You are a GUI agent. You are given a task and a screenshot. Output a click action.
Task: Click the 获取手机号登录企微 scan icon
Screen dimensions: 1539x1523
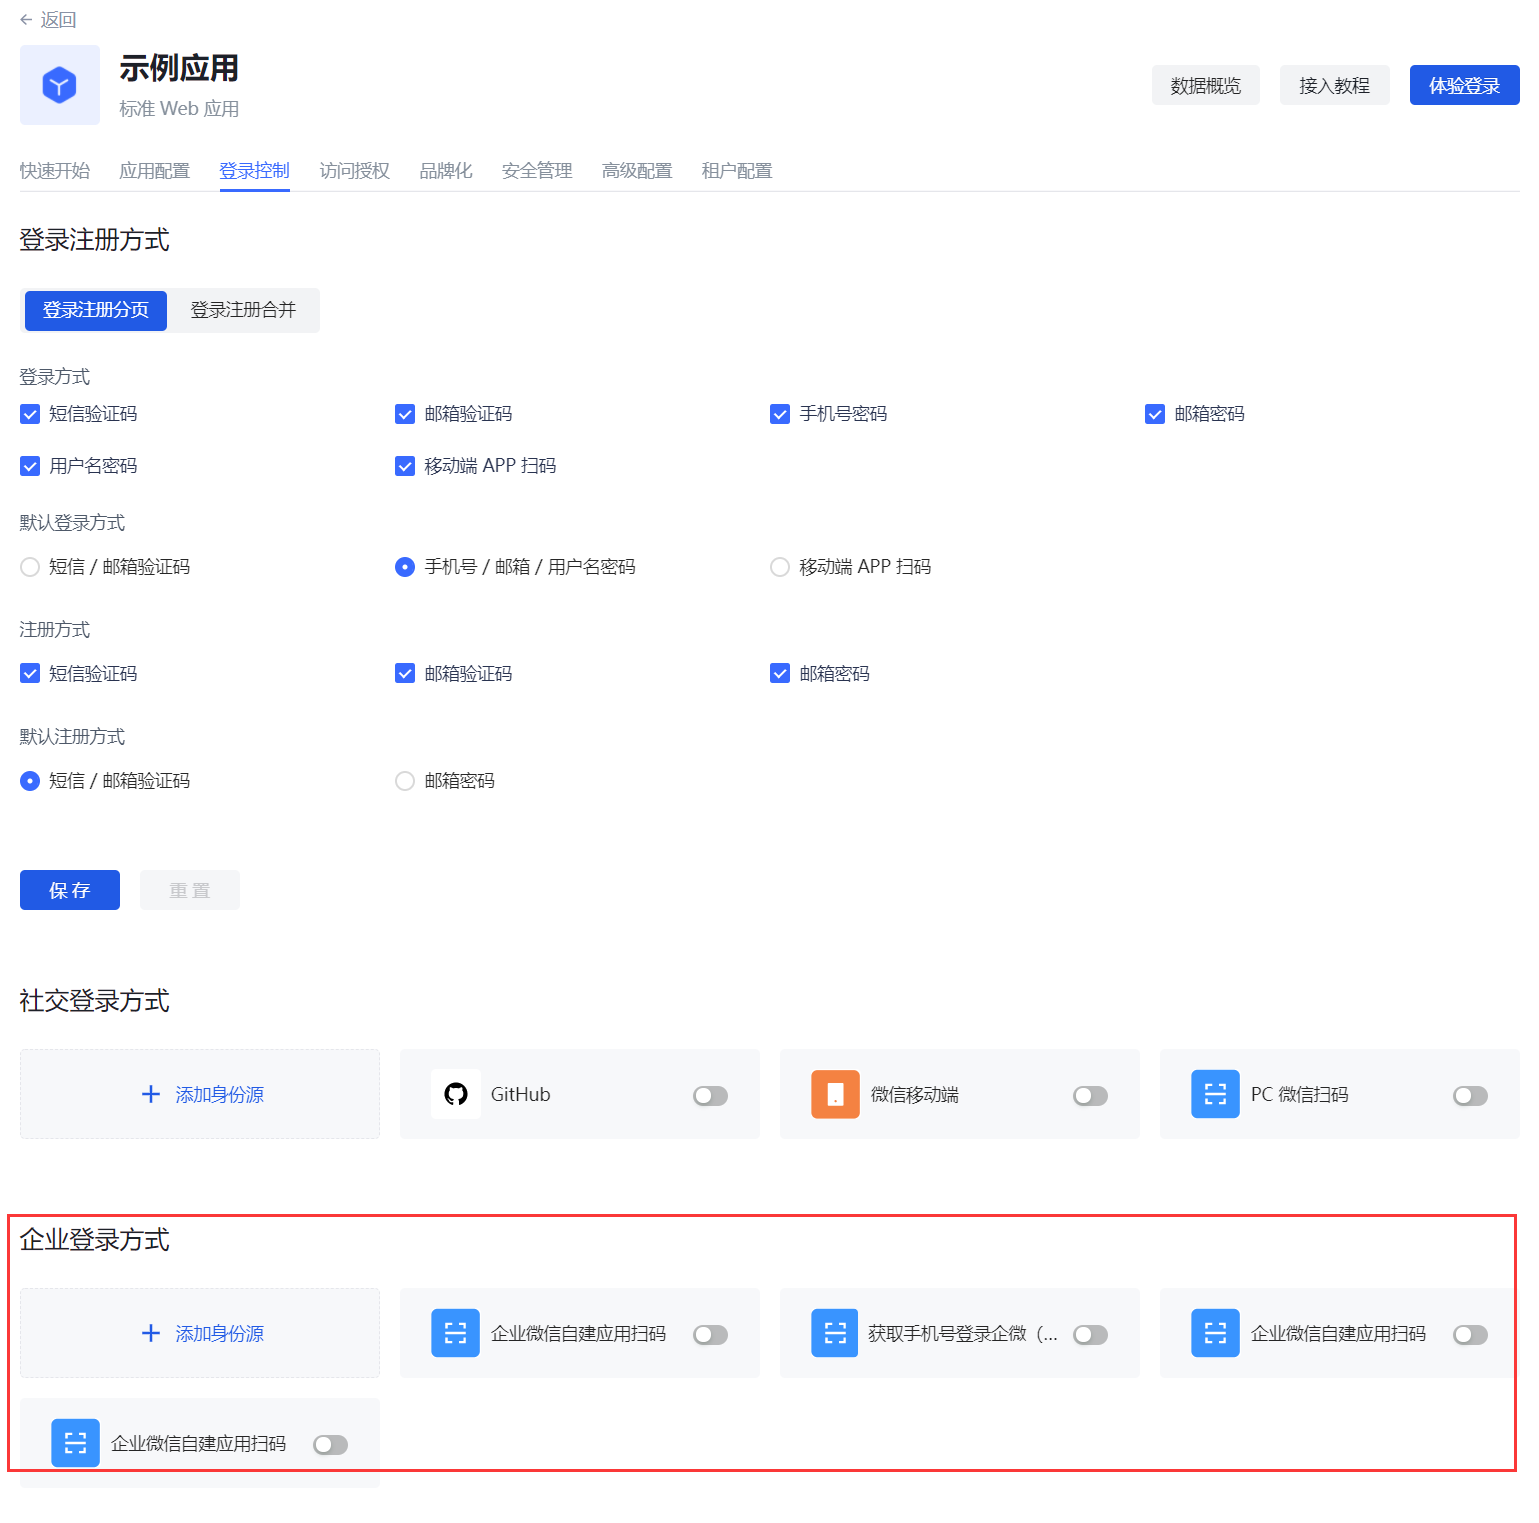pos(835,1333)
